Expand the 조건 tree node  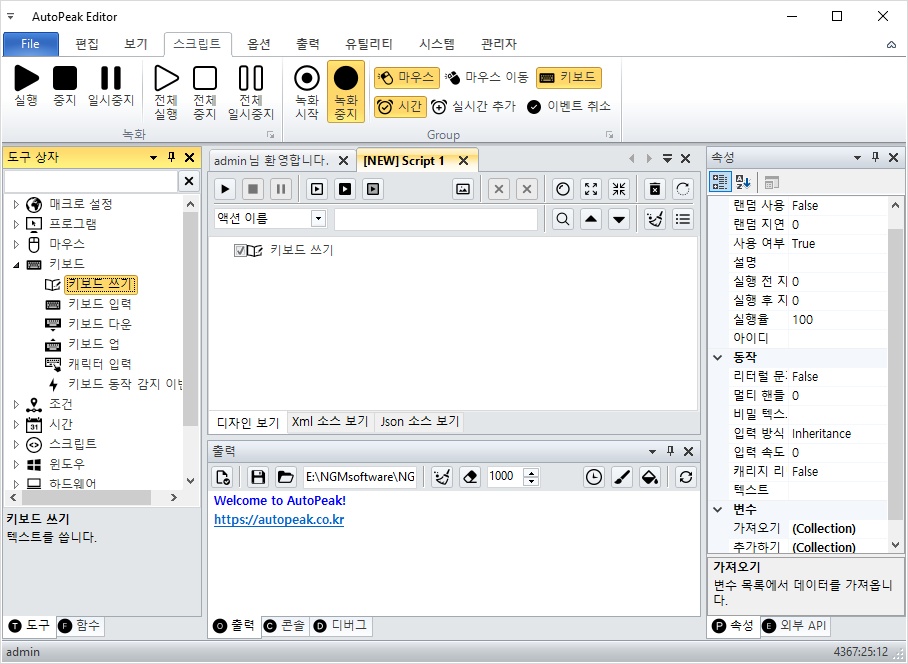pos(16,404)
